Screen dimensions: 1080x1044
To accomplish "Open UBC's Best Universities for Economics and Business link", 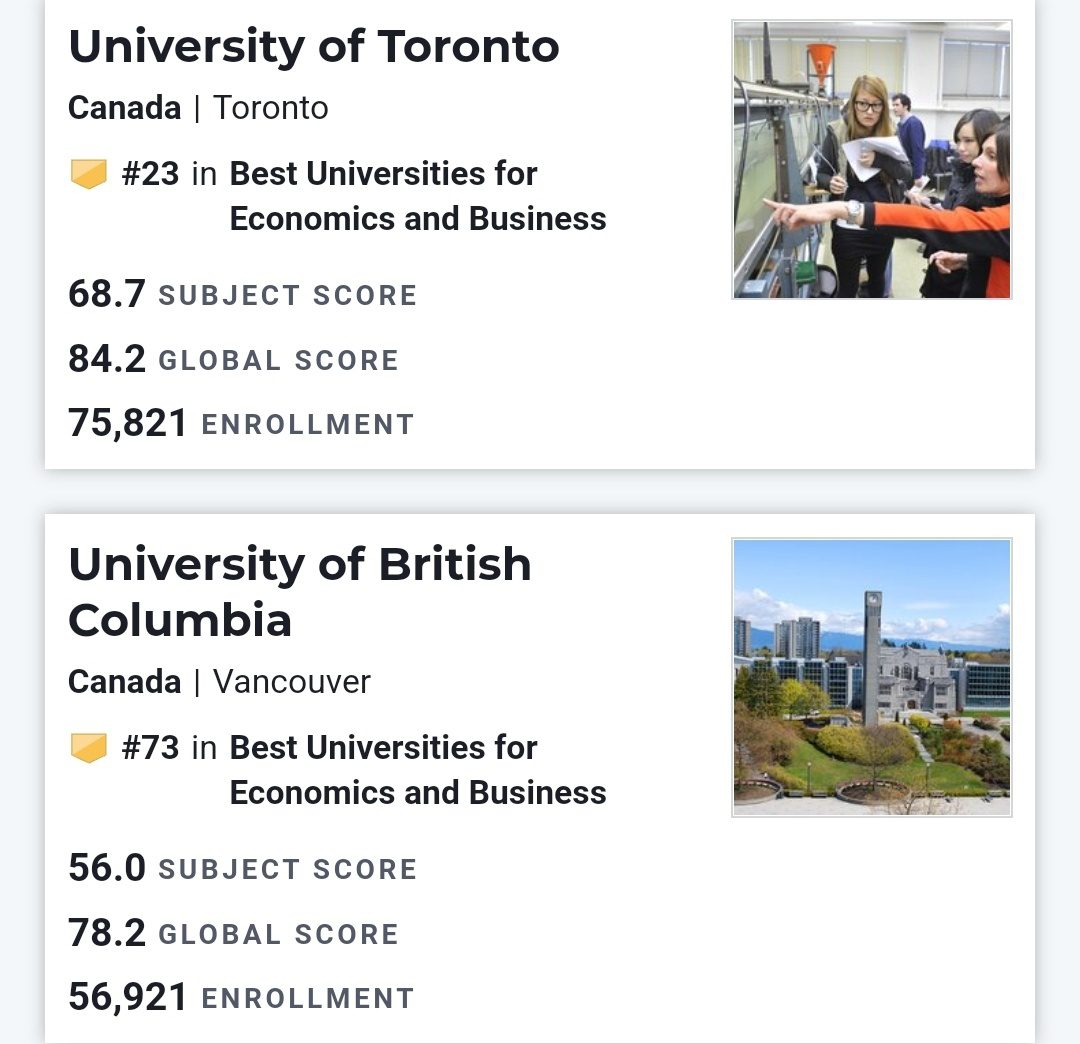I will (417, 770).
